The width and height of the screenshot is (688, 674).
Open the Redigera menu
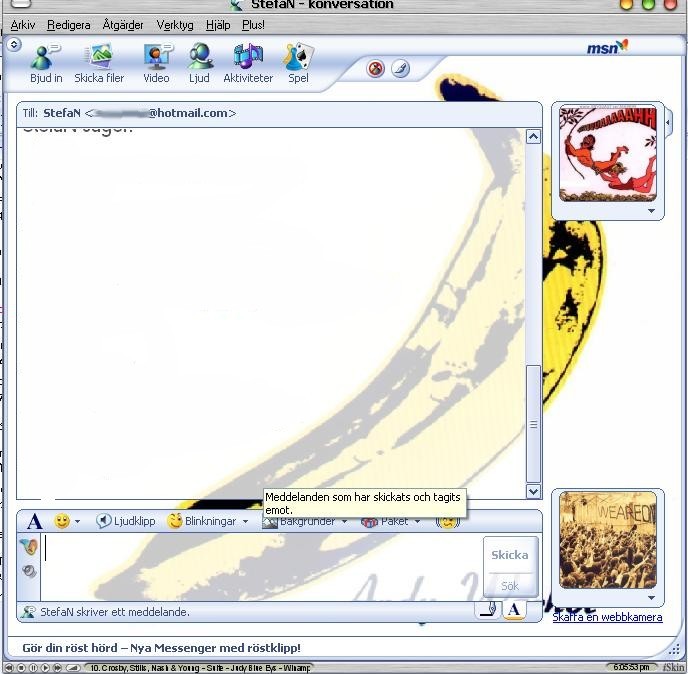[68, 25]
